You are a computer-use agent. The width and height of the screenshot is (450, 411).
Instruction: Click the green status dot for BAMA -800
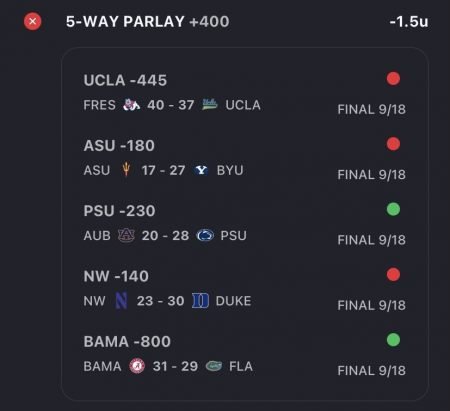(x=393, y=340)
